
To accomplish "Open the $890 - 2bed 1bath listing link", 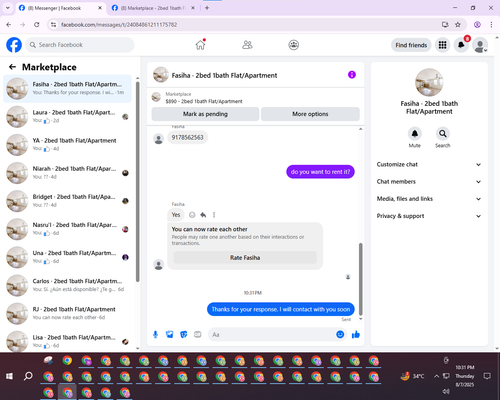I will click(204, 101).
